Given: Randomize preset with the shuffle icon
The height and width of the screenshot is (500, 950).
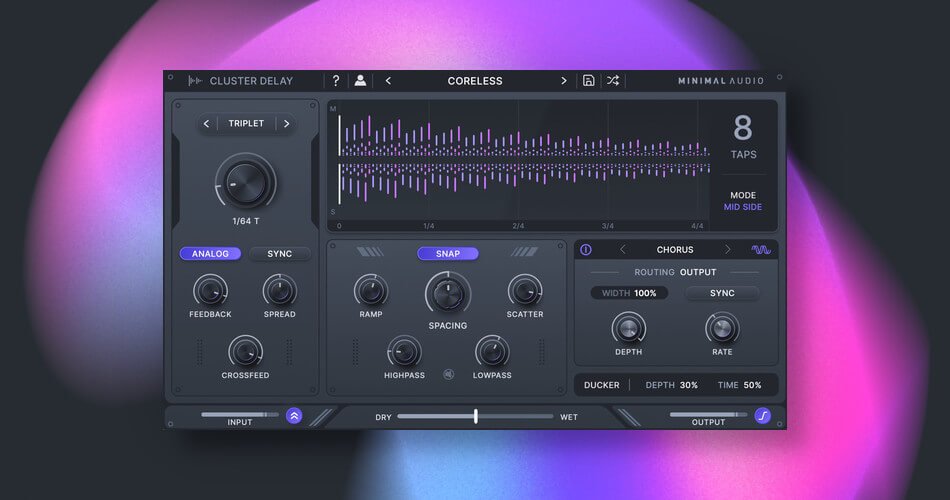Looking at the screenshot, I should (613, 81).
